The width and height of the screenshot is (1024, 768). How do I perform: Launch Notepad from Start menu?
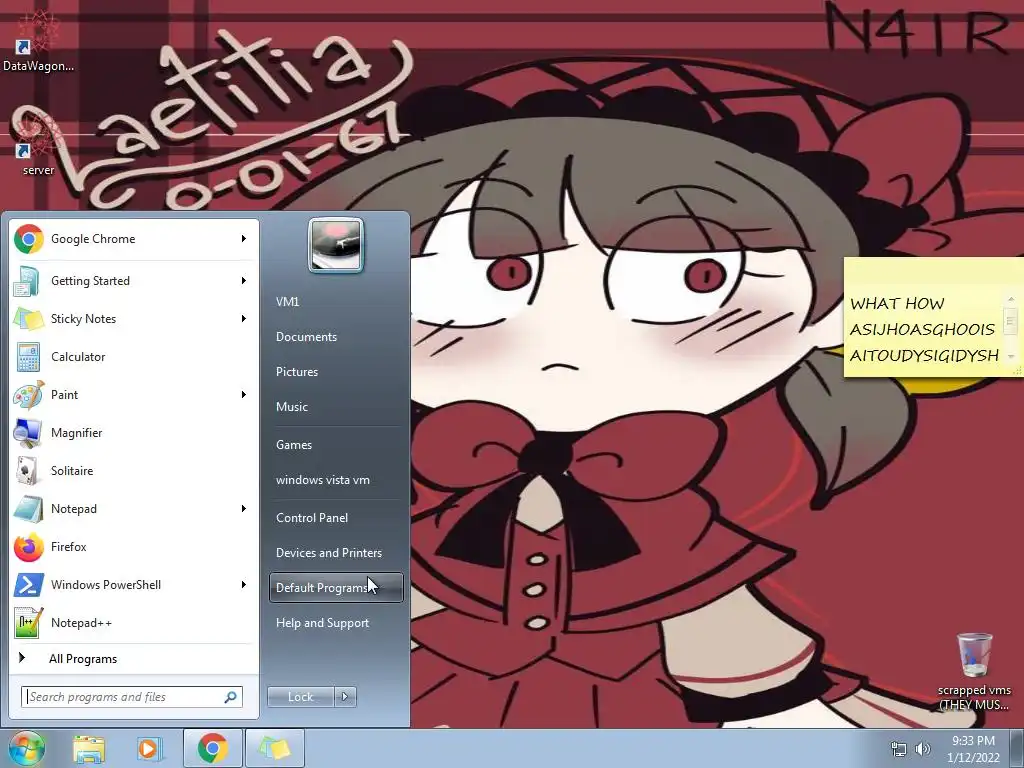click(134, 509)
